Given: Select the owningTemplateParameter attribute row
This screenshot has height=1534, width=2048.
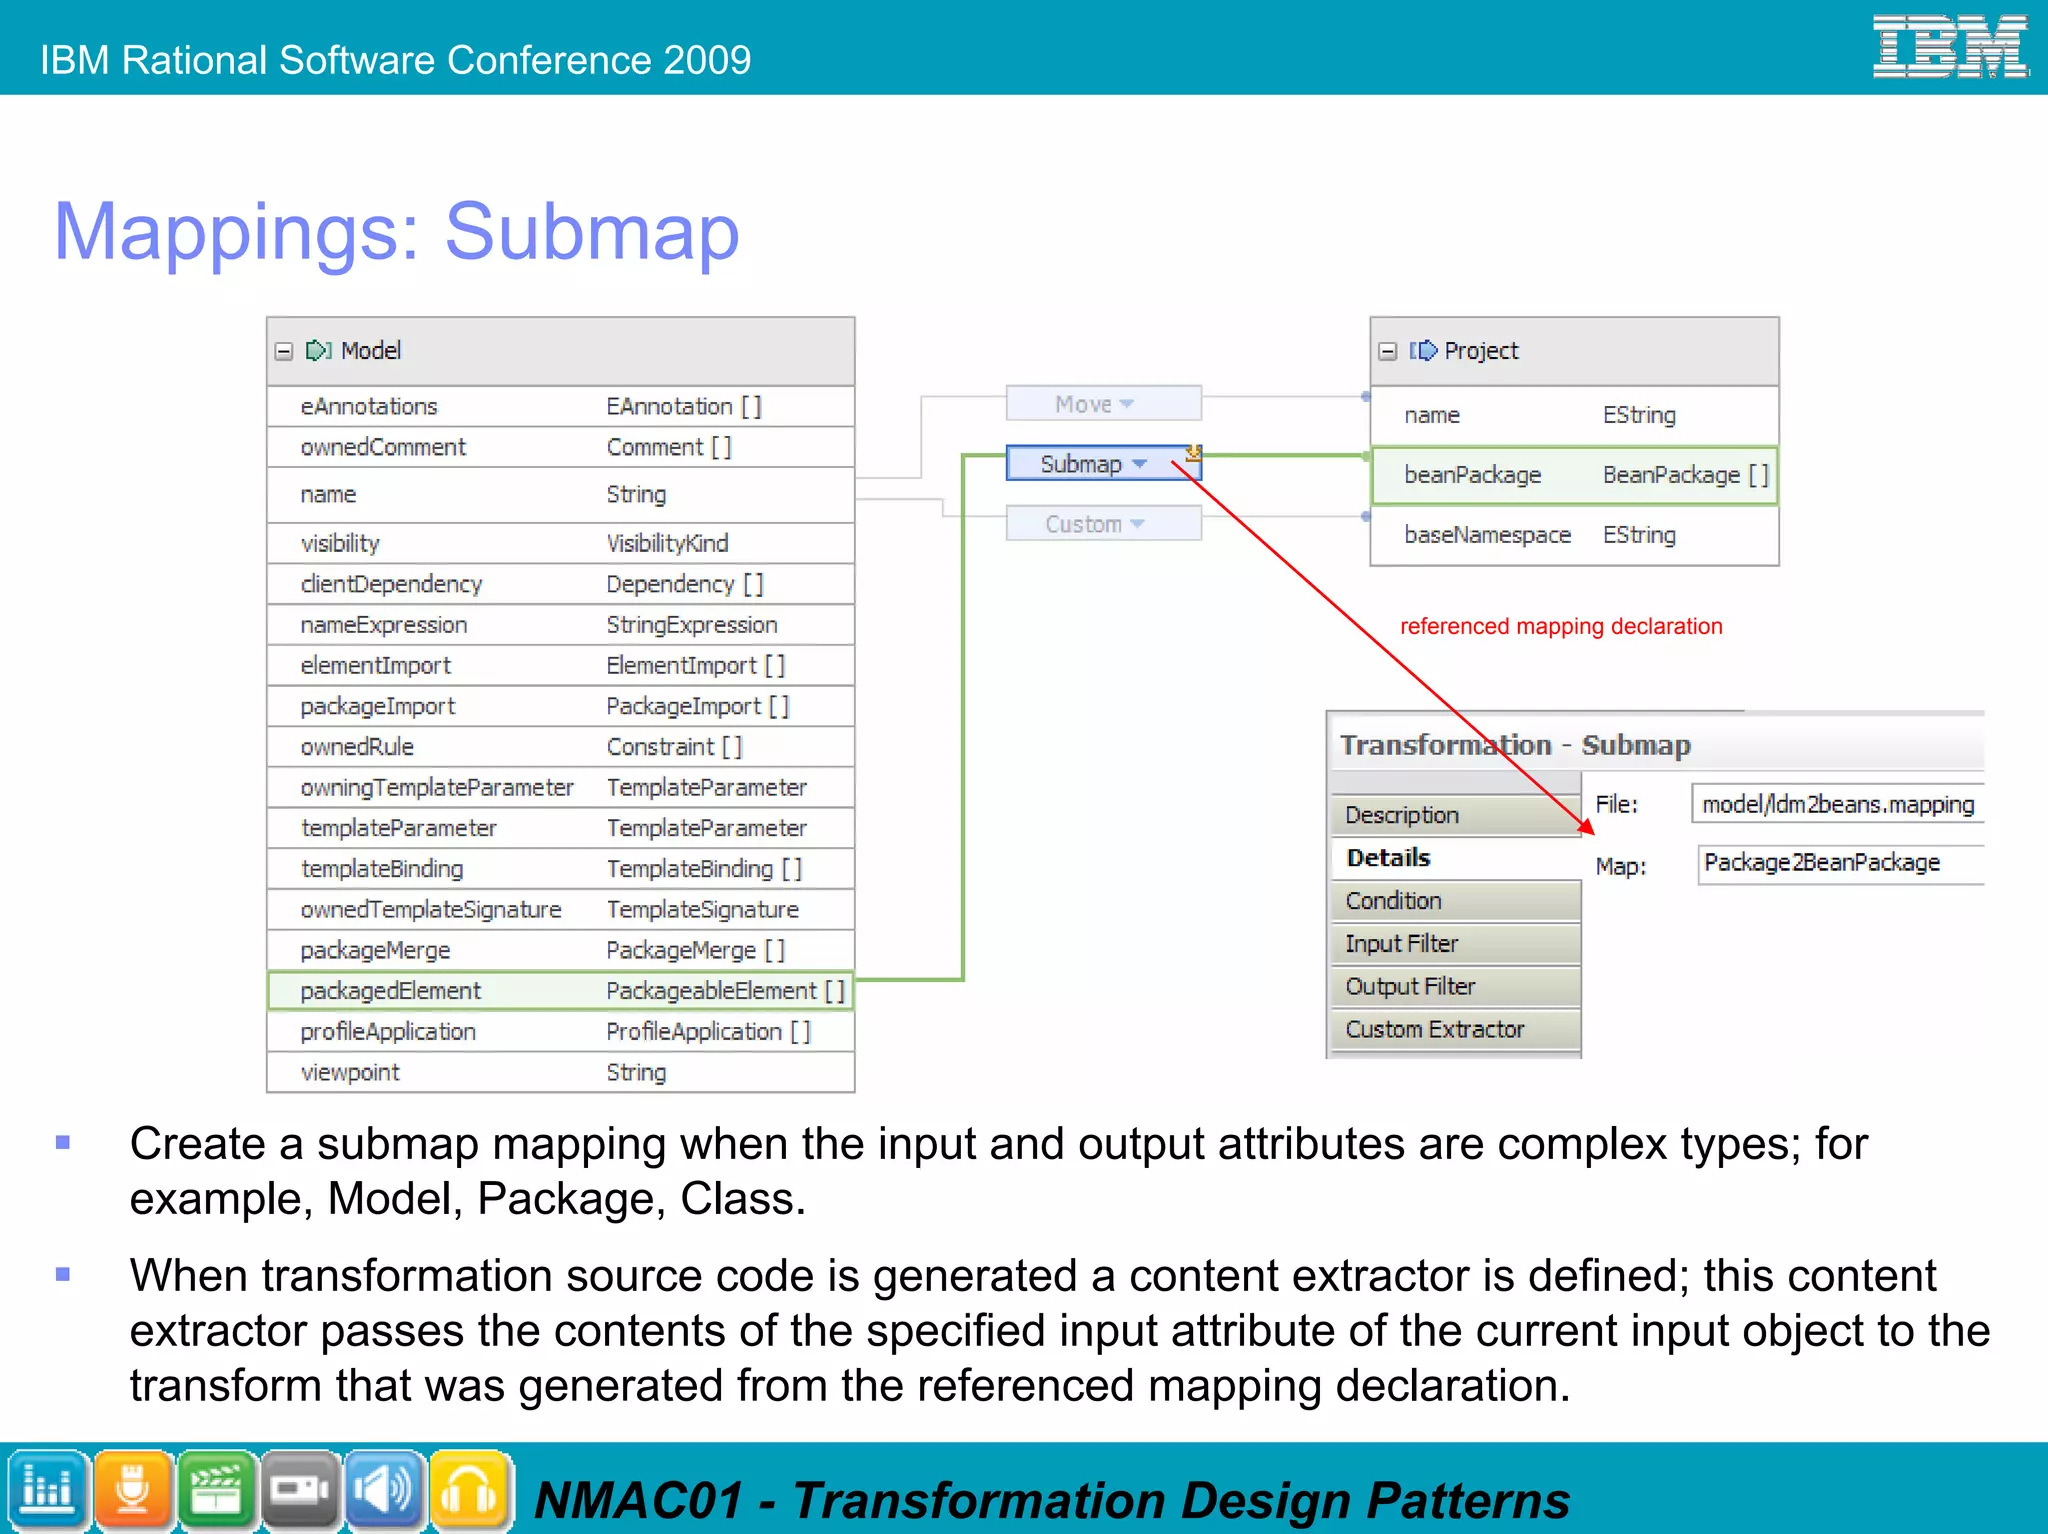Looking at the screenshot, I should tap(561, 788).
